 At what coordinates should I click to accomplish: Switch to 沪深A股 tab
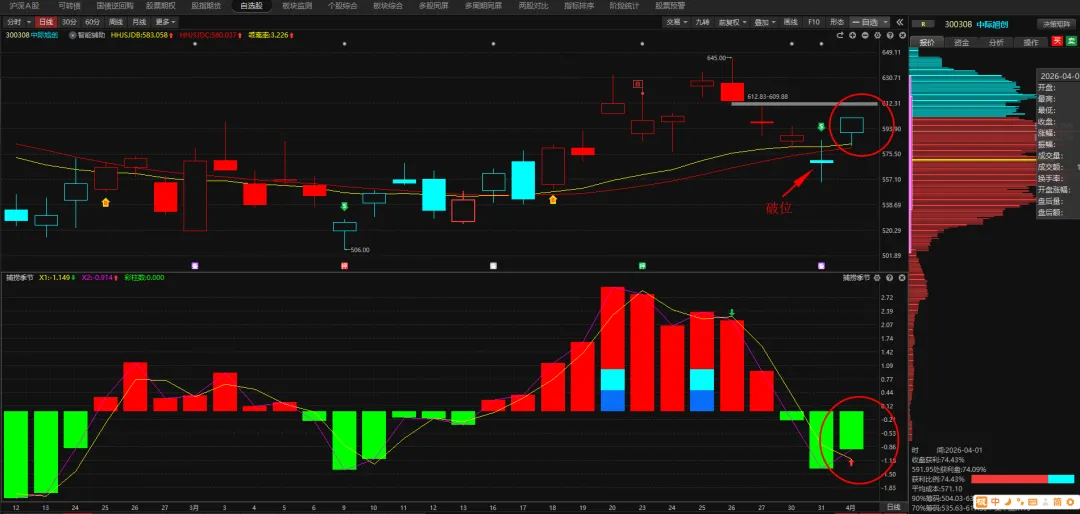pyautogui.click(x=25, y=6)
